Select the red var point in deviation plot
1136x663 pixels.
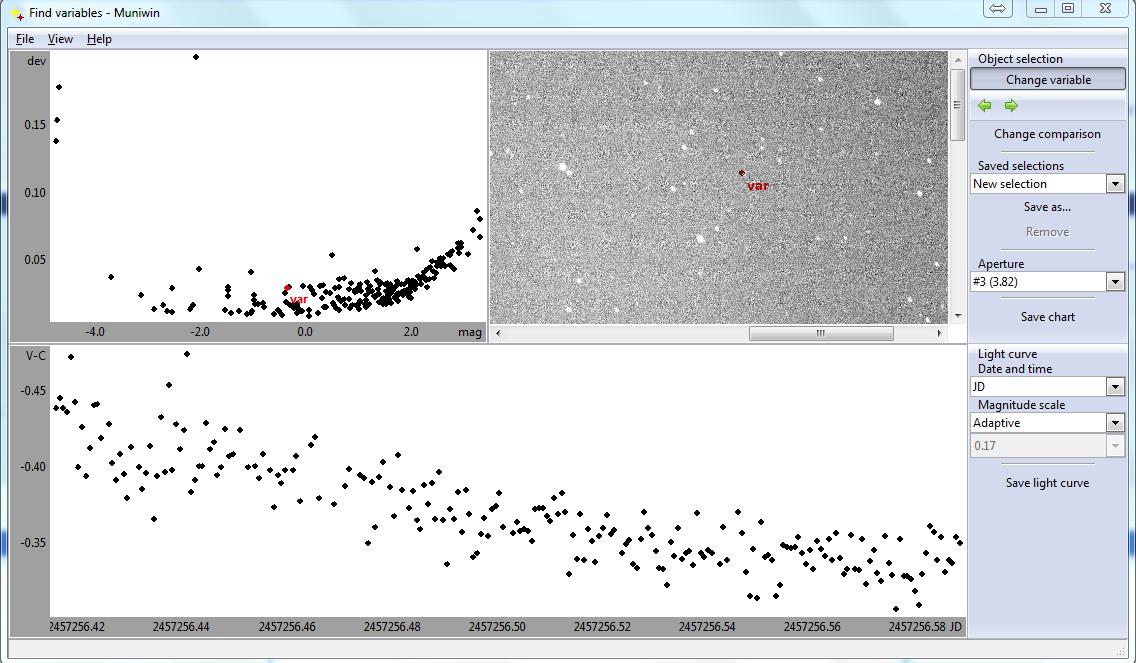pyautogui.click(x=288, y=288)
